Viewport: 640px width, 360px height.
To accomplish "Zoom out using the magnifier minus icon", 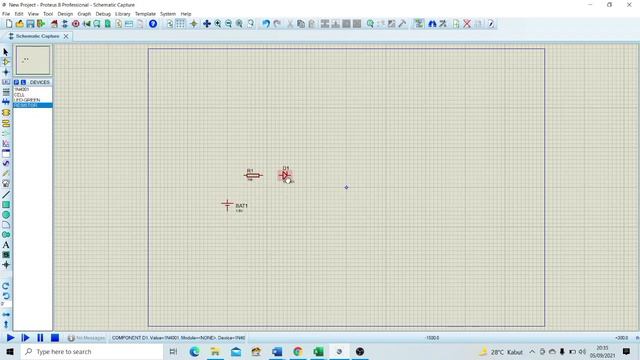I will click(229, 24).
